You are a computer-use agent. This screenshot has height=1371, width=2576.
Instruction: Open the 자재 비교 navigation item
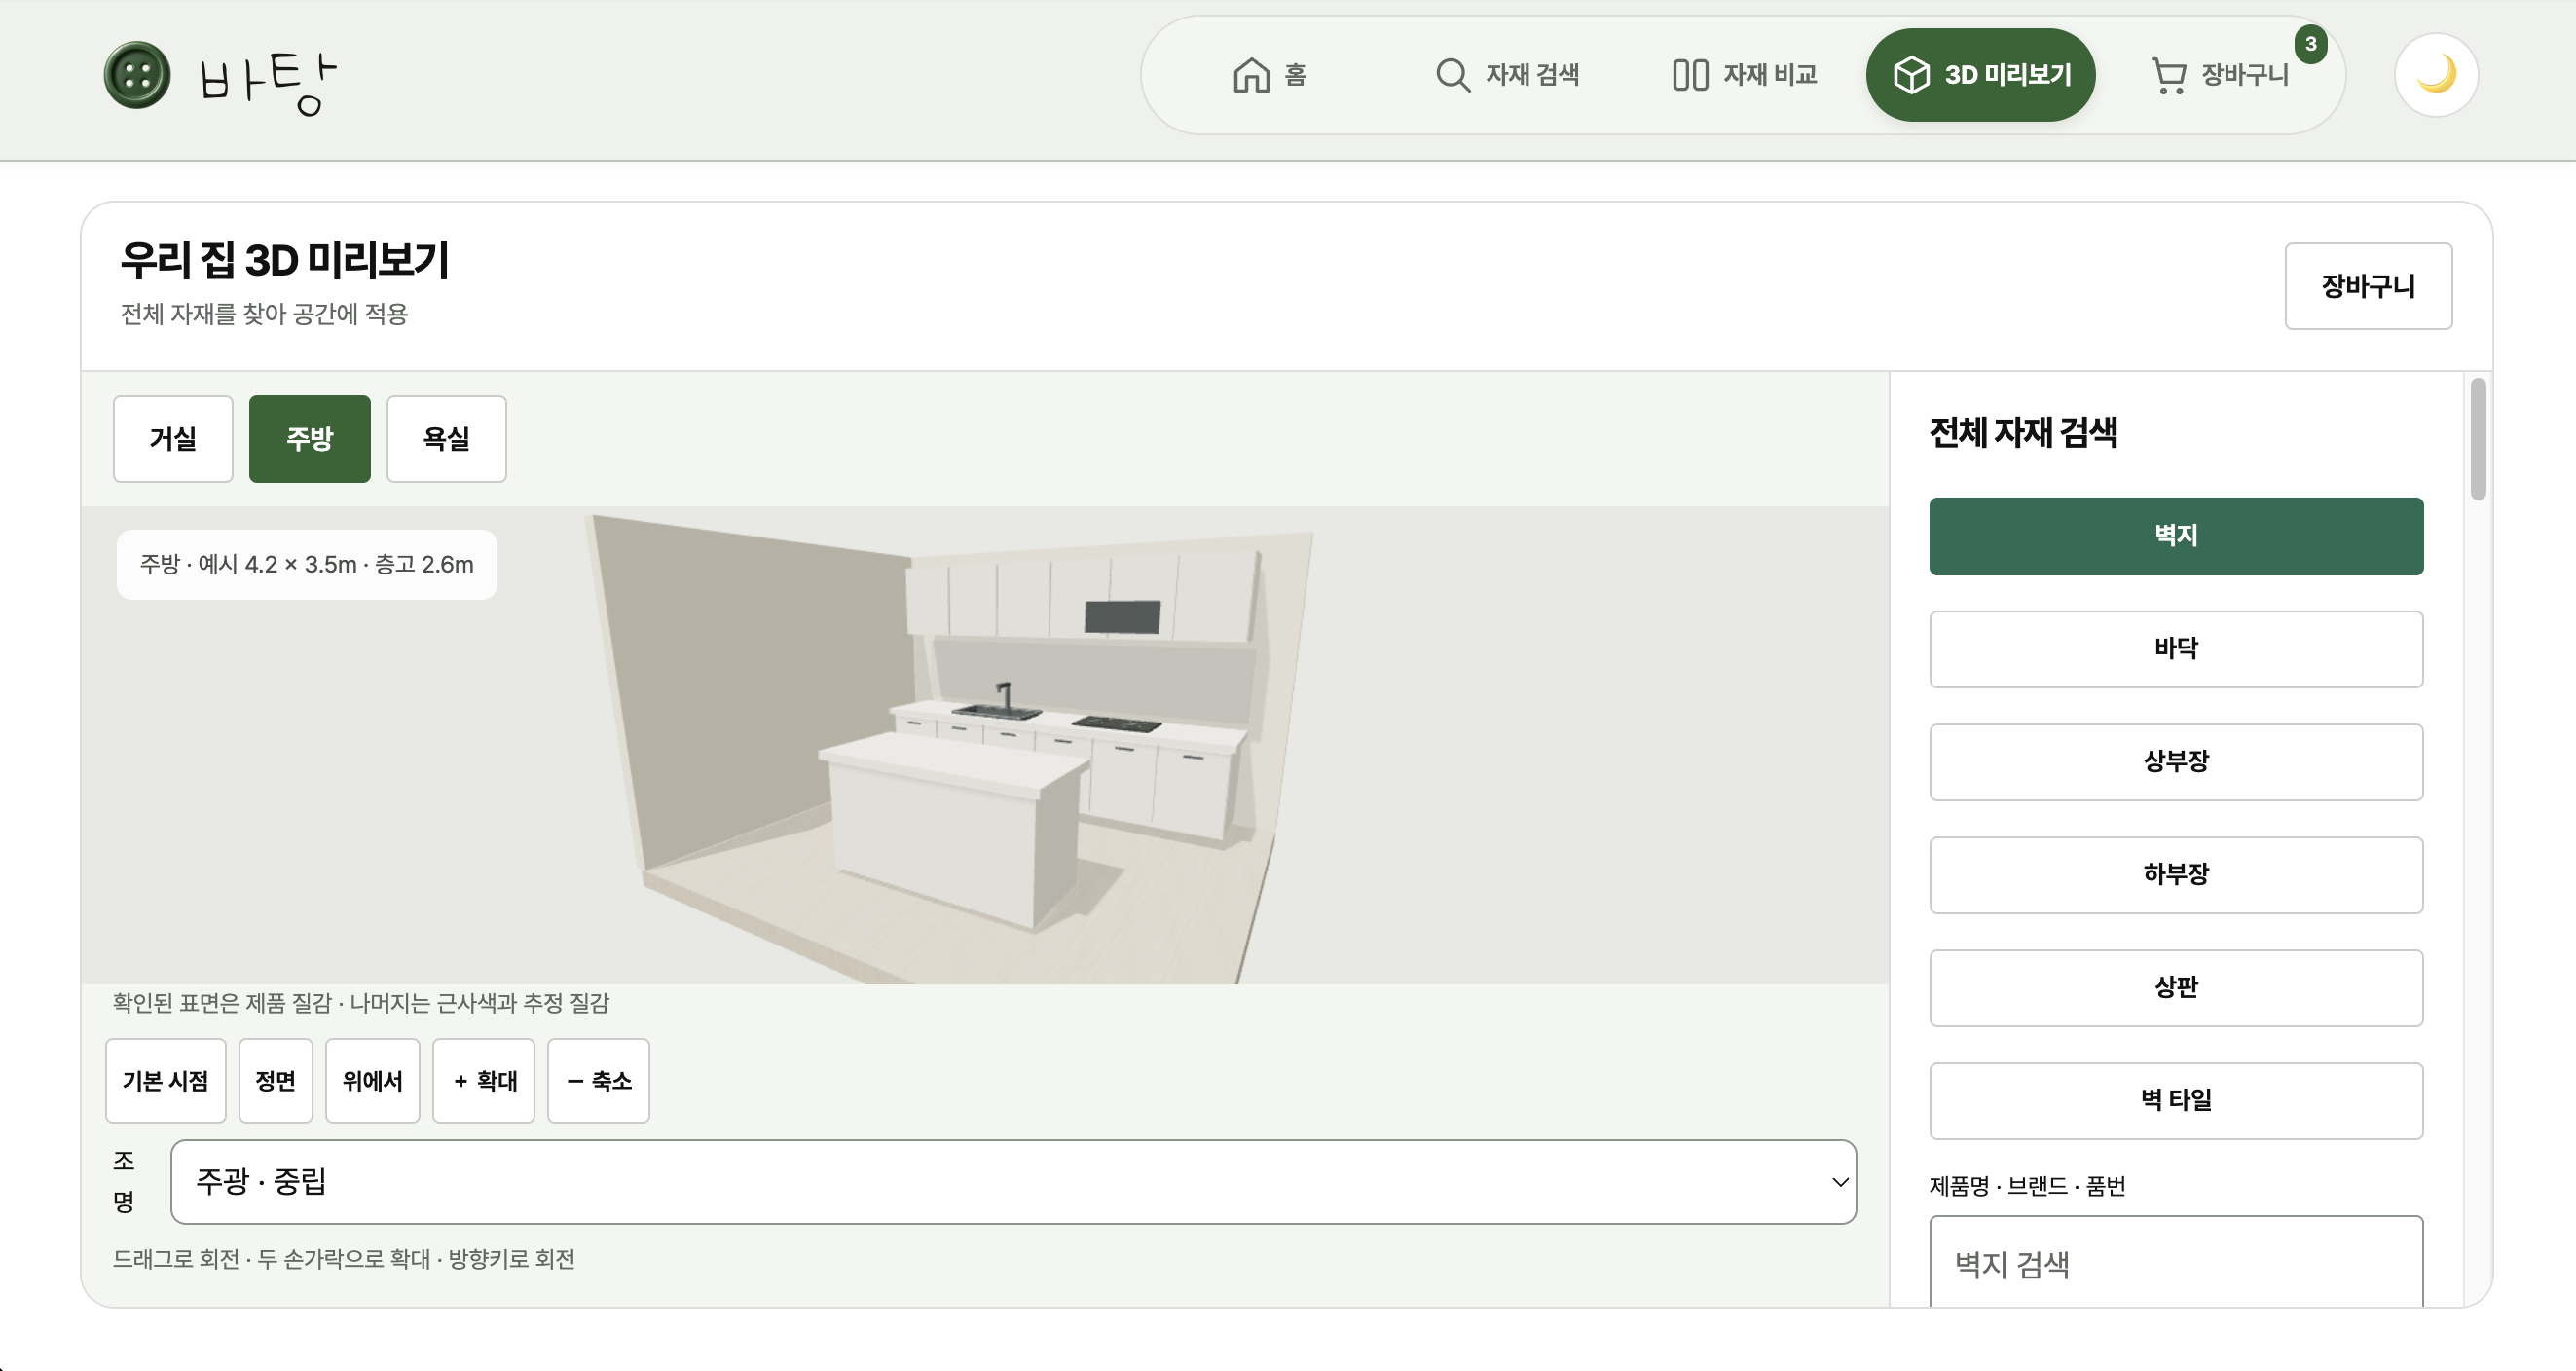tap(1744, 75)
